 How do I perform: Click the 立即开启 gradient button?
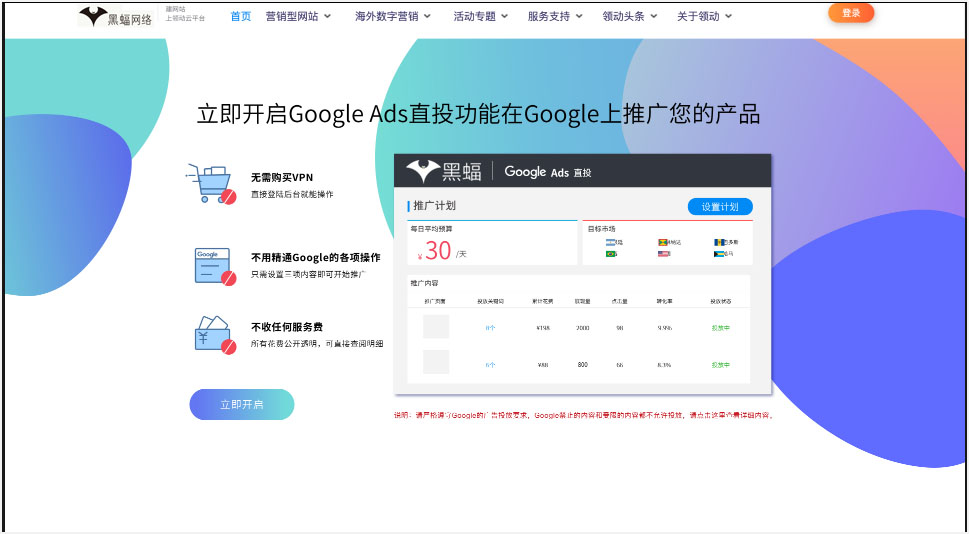[242, 404]
